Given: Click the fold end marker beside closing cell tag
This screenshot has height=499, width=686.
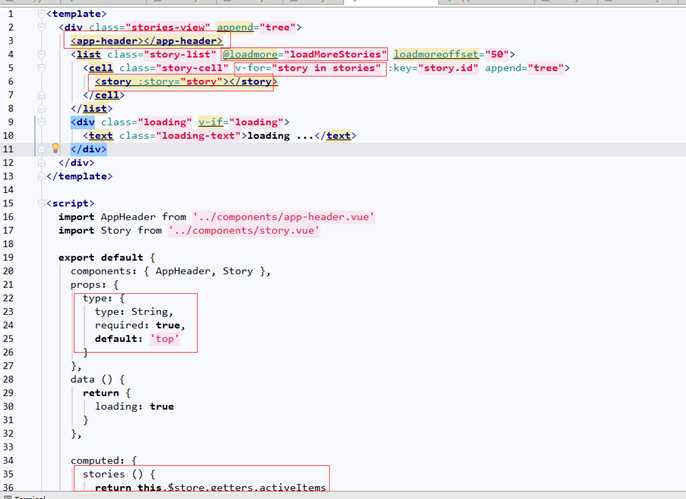Looking at the screenshot, I should (x=42, y=95).
